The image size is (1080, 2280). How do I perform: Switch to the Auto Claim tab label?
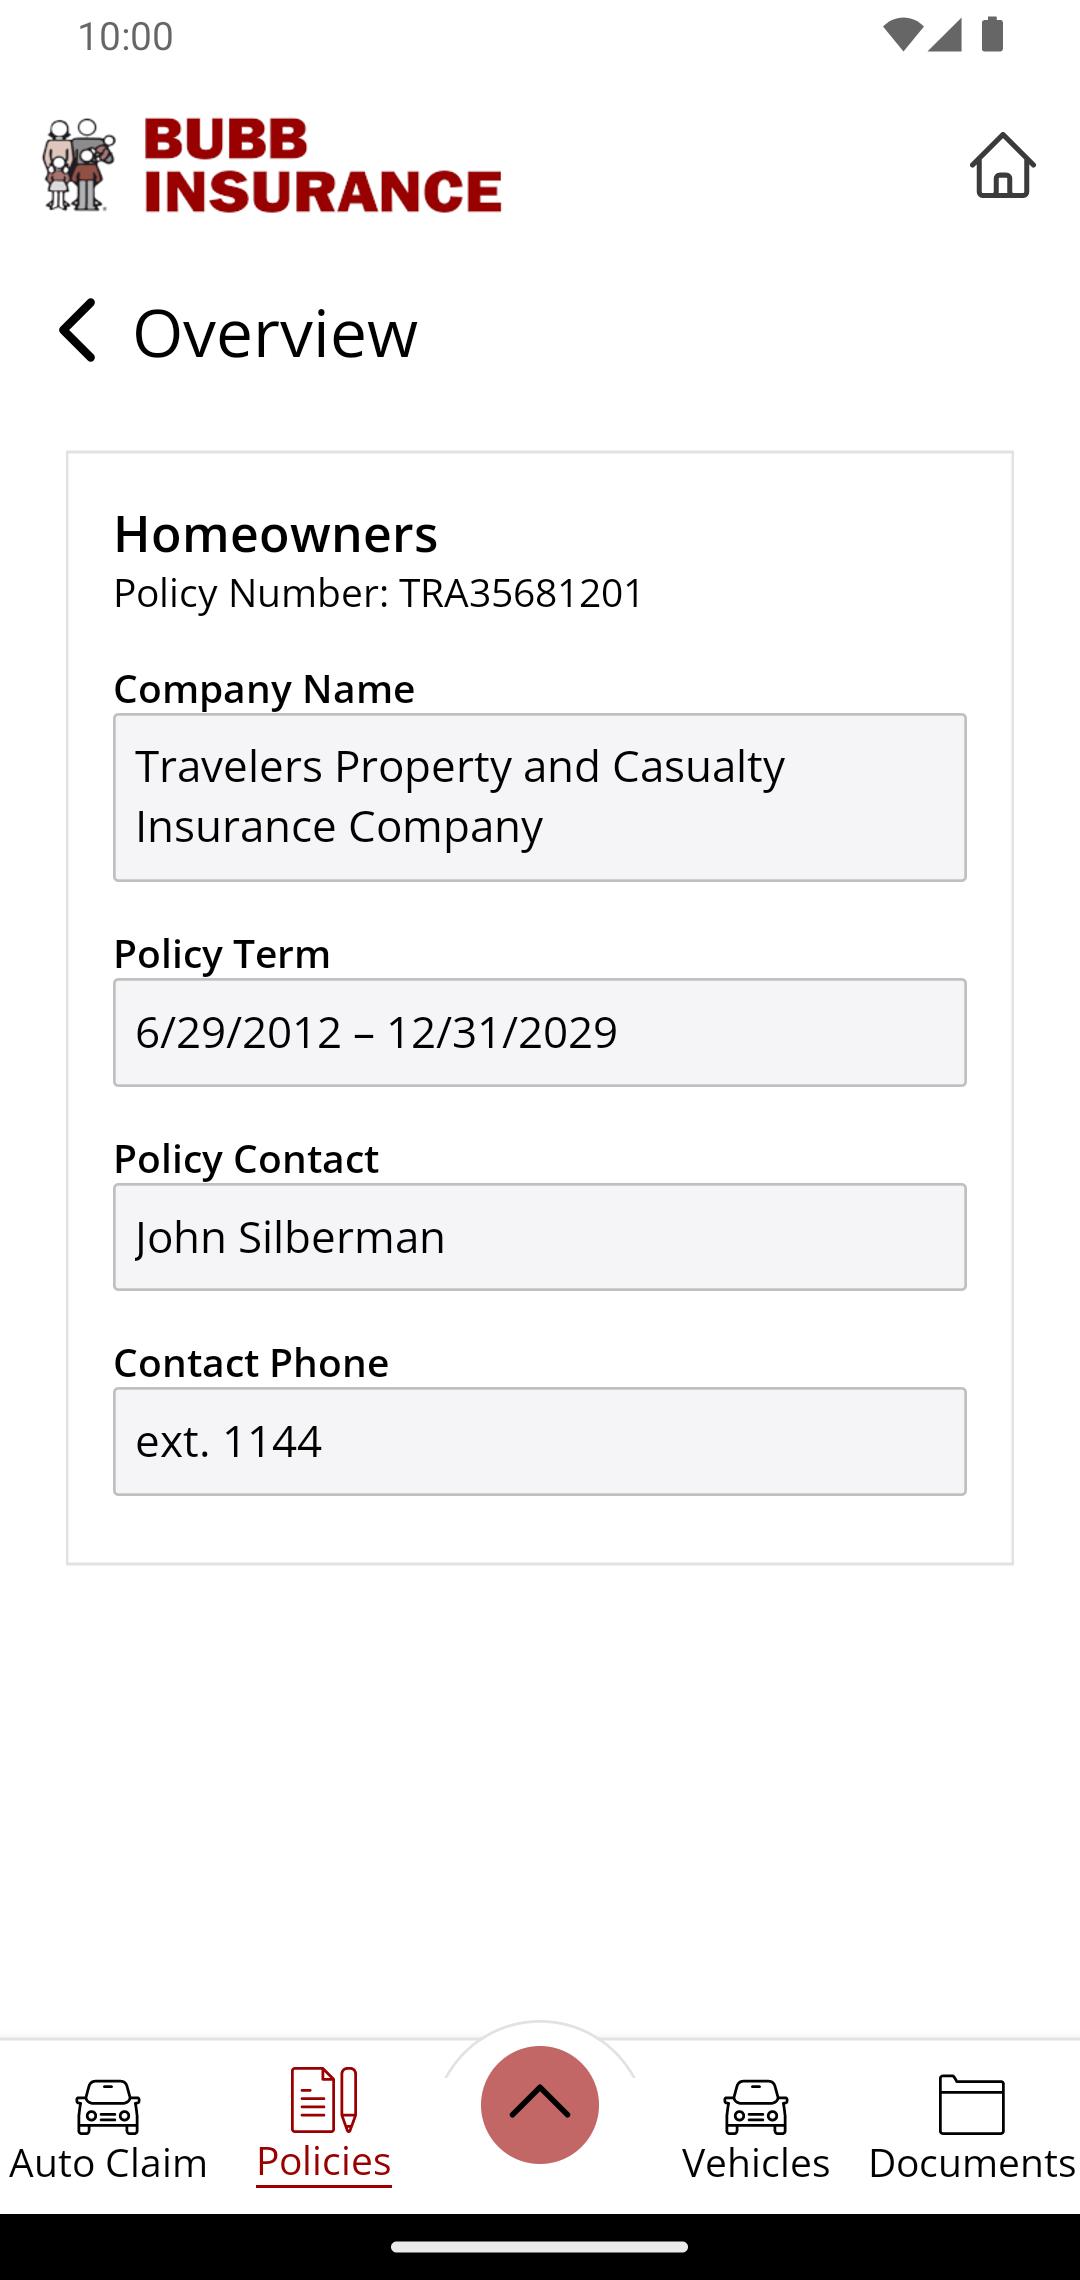tap(108, 2163)
